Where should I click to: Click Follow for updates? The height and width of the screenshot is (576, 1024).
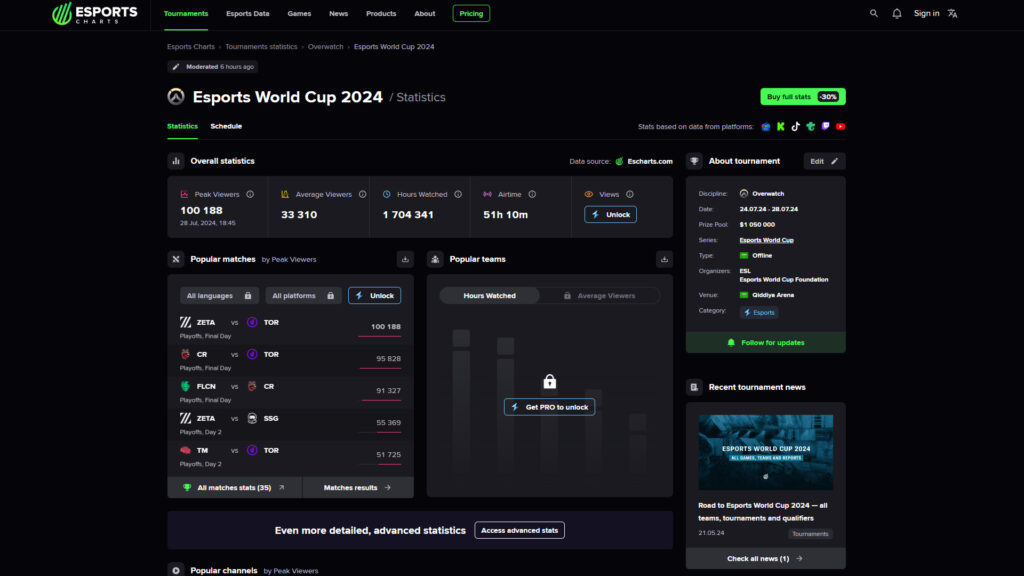pyautogui.click(x=764, y=343)
